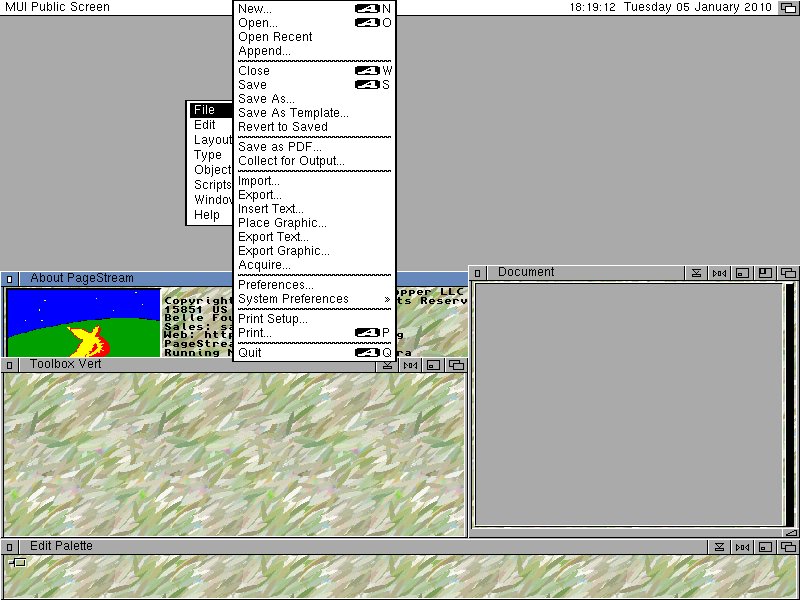Screen dimensions: 800x600
Task: Choose Save as PDF... from the File menu
Action: 280,147
